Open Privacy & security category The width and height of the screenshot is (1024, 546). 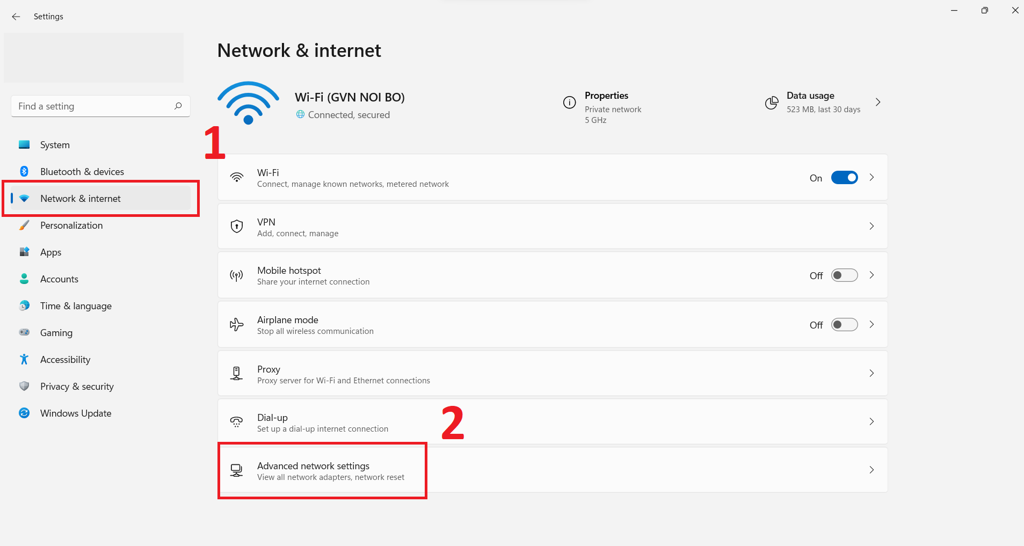[x=101, y=386]
